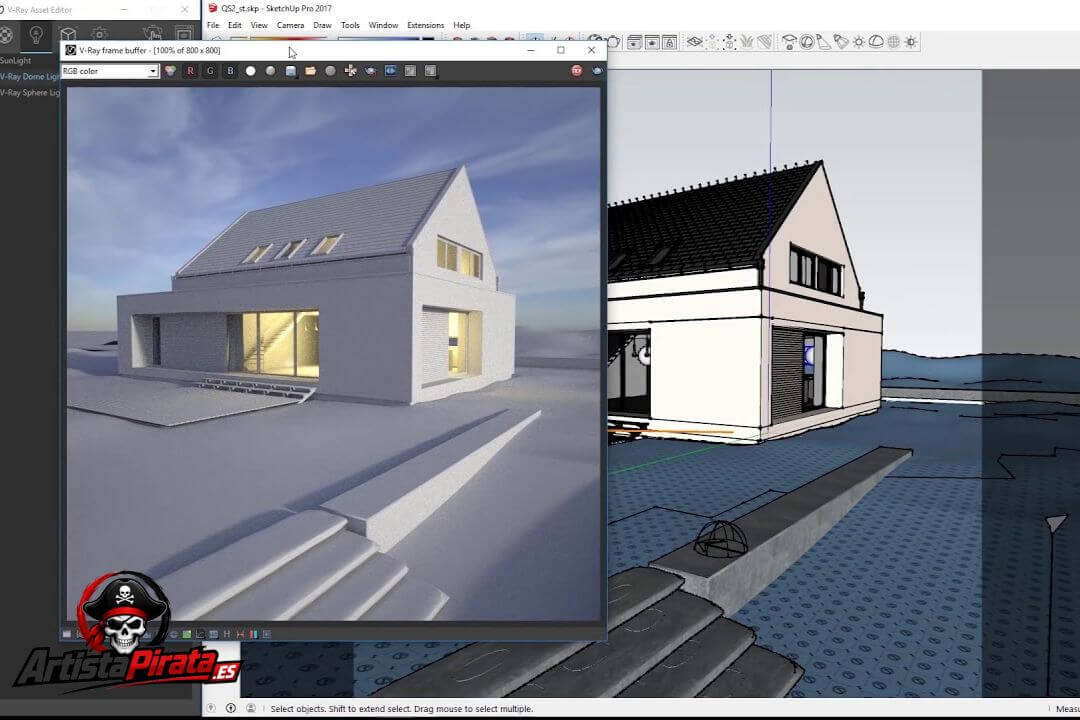The height and width of the screenshot is (720, 1080).
Task: Toggle the blue channel B button
Action: click(230, 71)
